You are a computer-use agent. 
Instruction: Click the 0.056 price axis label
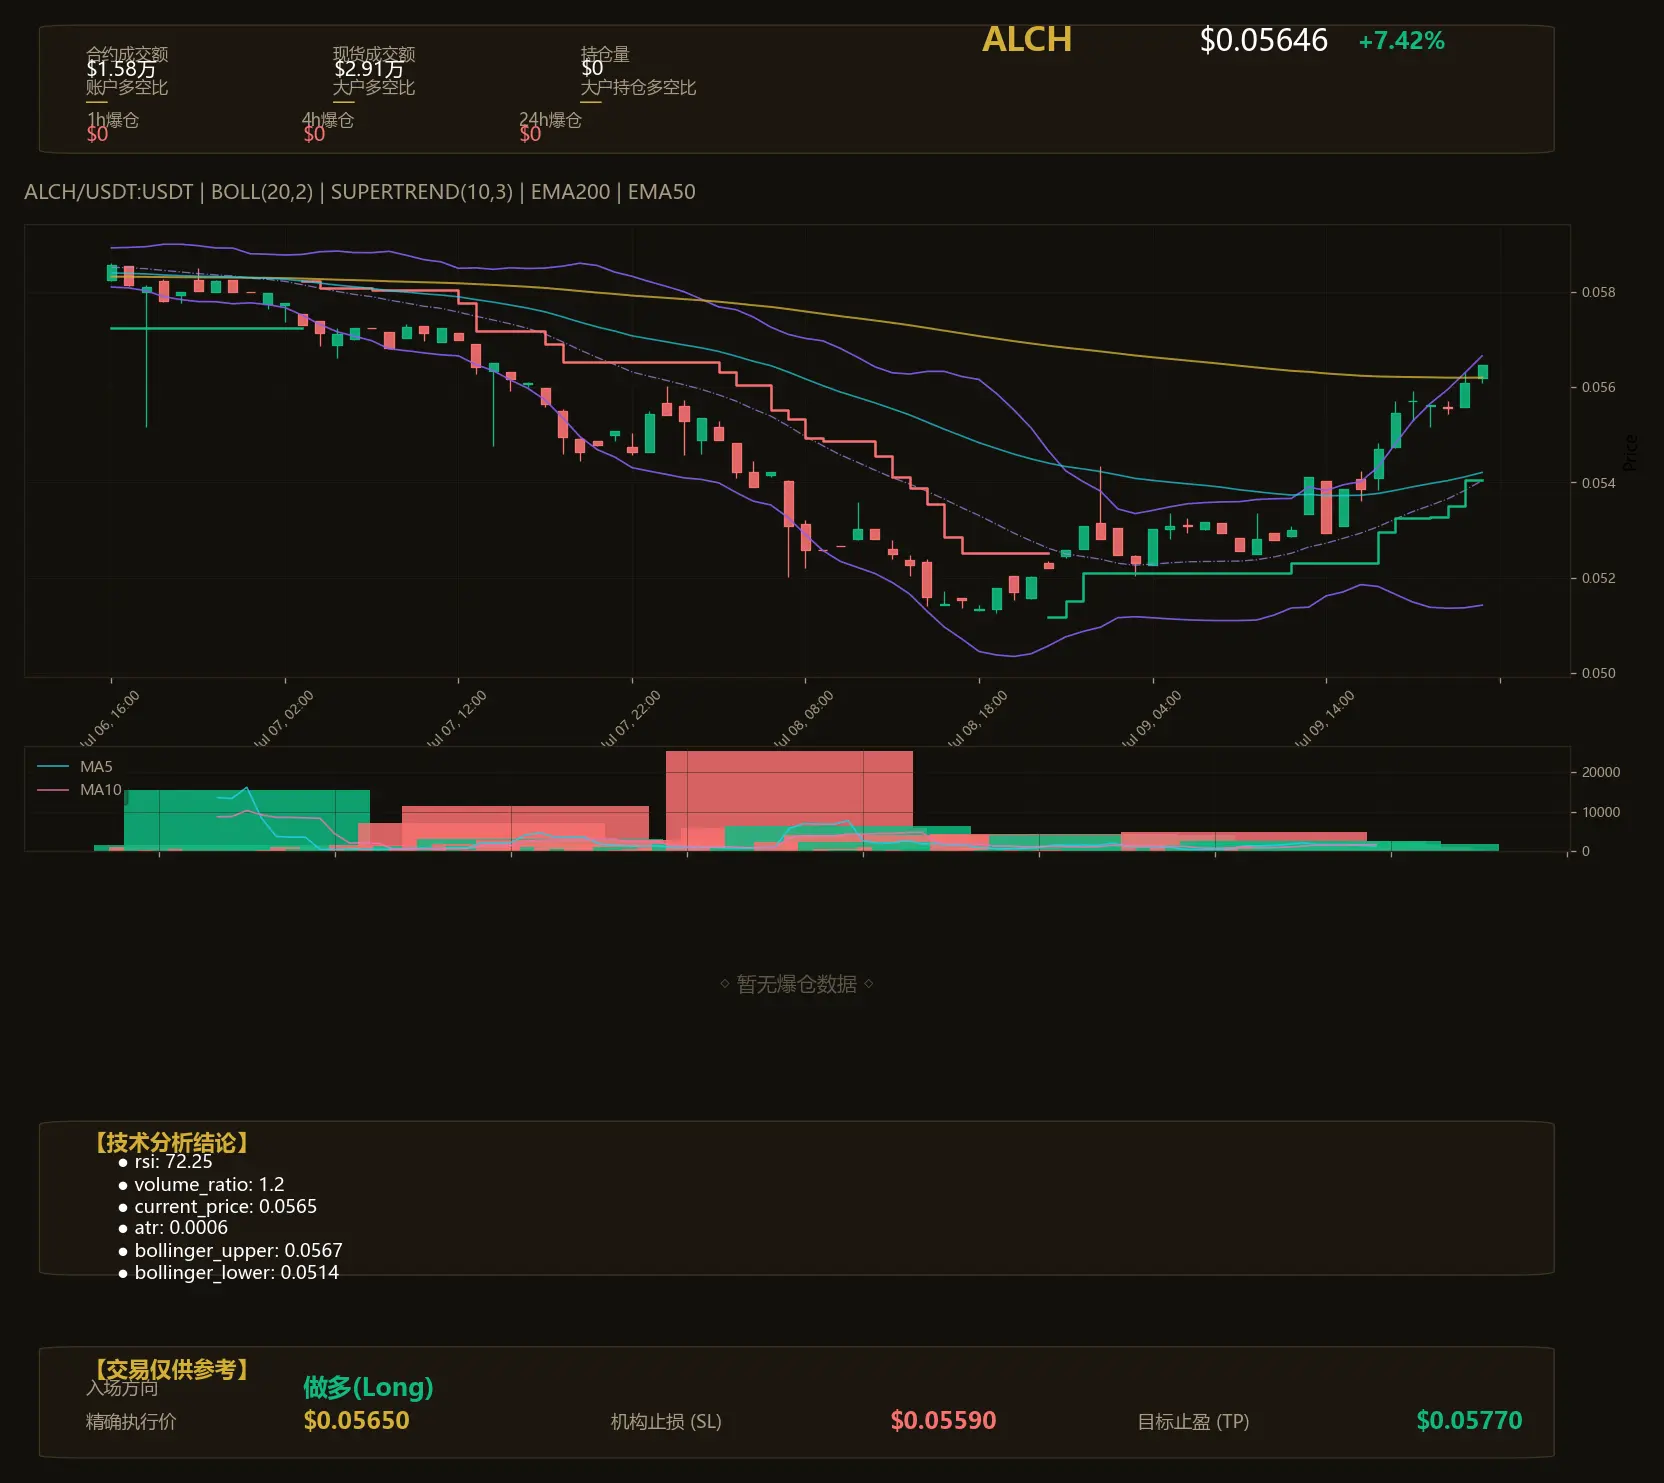click(1598, 387)
